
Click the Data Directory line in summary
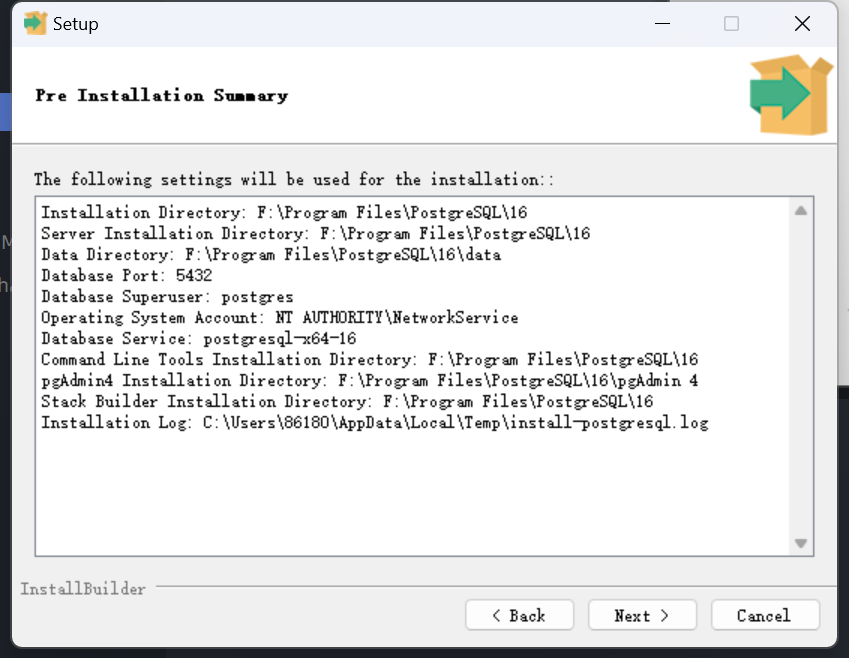pos(271,255)
